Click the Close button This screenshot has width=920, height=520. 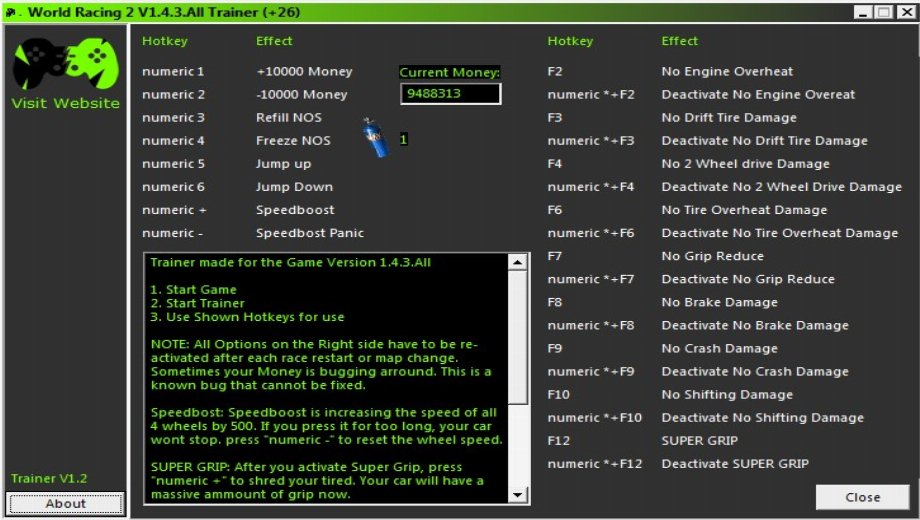(862, 497)
